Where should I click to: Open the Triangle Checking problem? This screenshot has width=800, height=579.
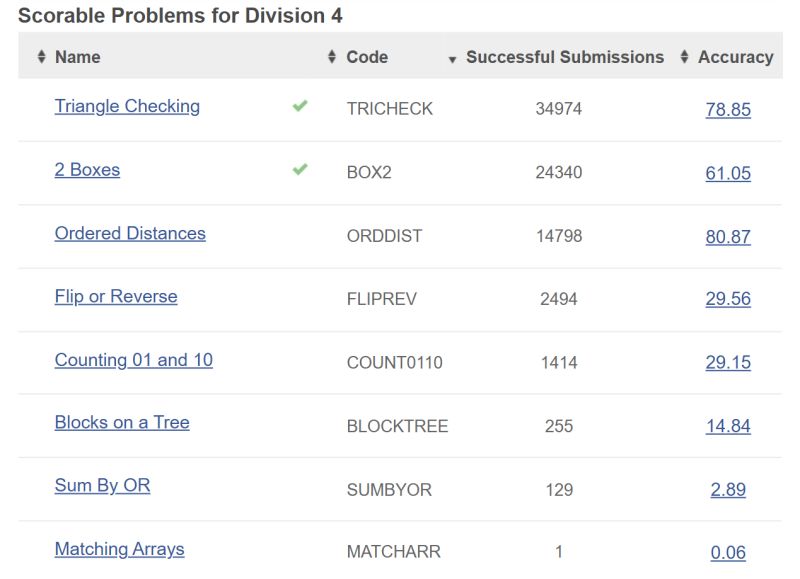tap(127, 106)
